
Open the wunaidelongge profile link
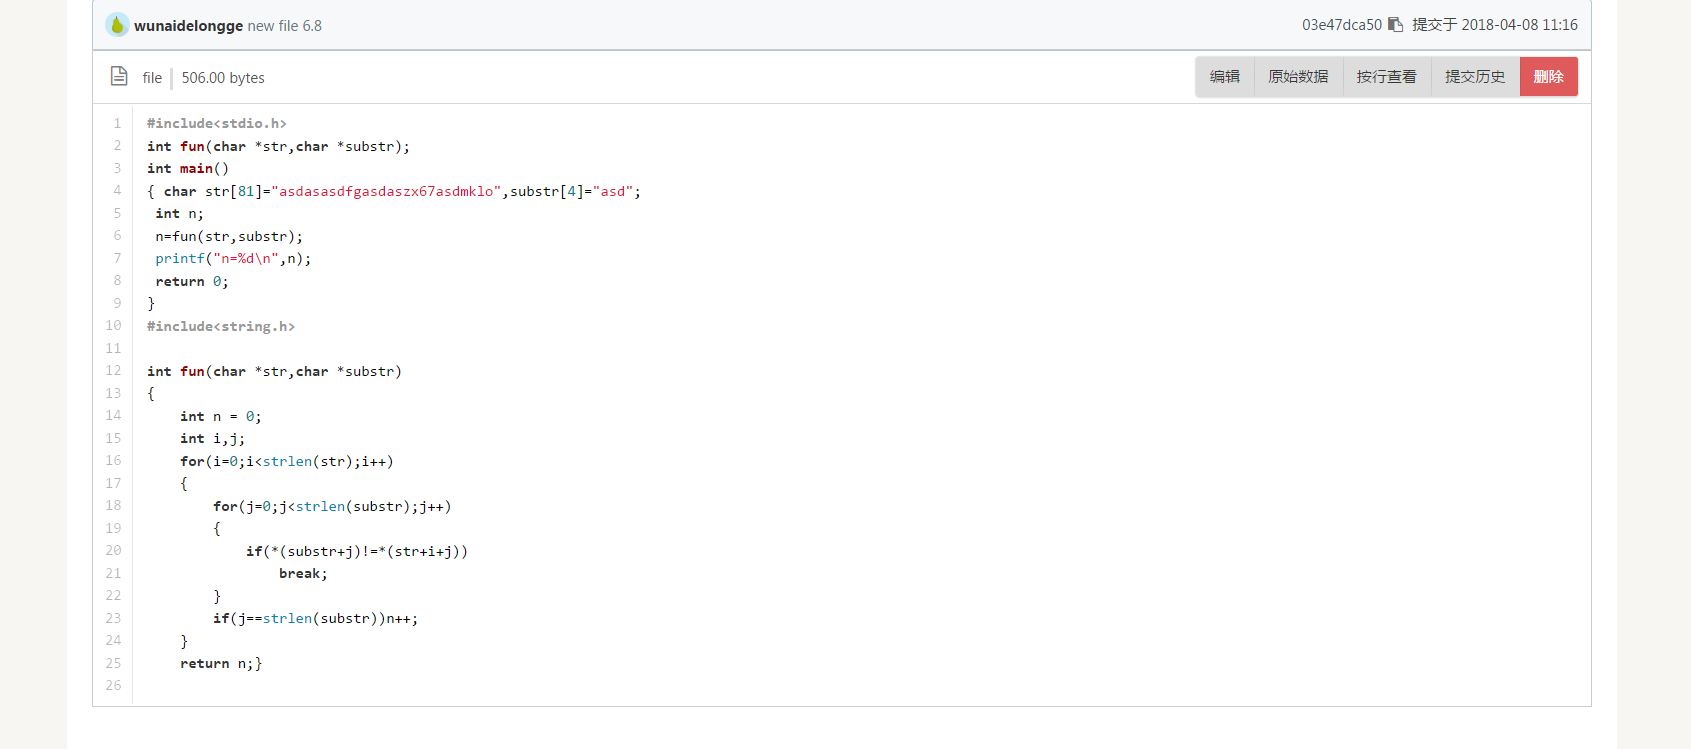click(x=188, y=26)
